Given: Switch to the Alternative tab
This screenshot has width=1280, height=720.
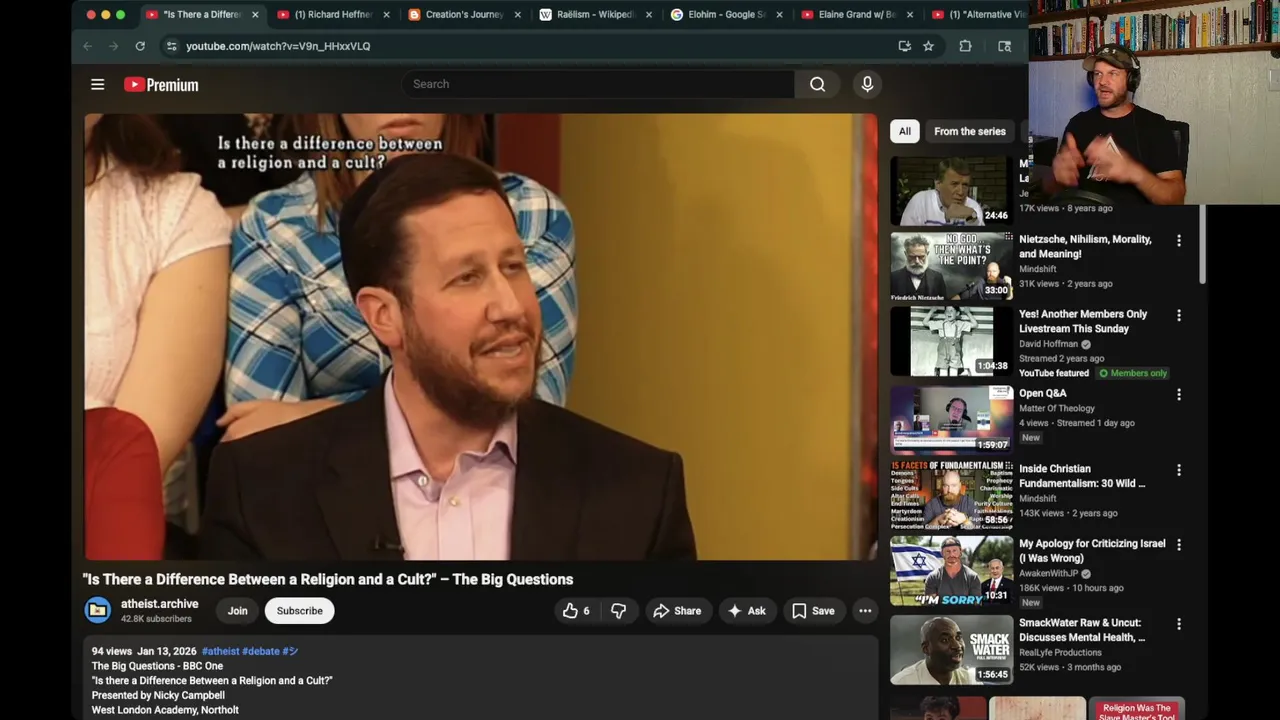Looking at the screenshot, I should pos(978,15).
